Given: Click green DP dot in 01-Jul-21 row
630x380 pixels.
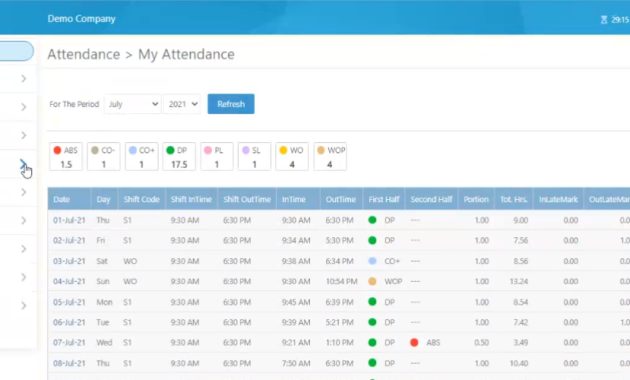Looking at the screenshot, I should point(372,220).
